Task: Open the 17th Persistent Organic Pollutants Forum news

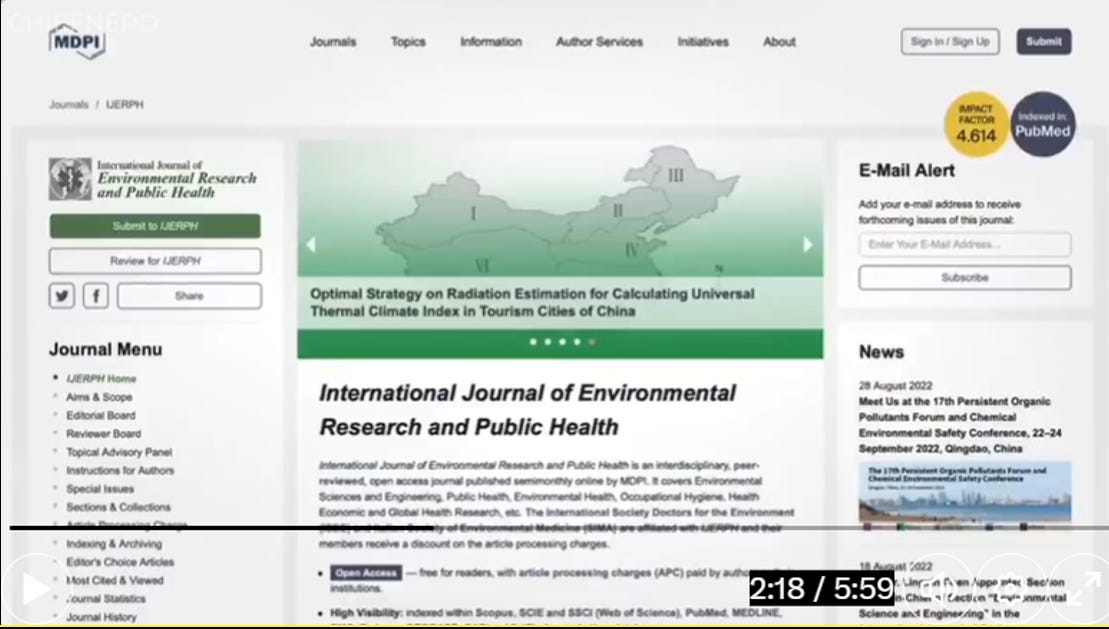Action: click(960, 425)
